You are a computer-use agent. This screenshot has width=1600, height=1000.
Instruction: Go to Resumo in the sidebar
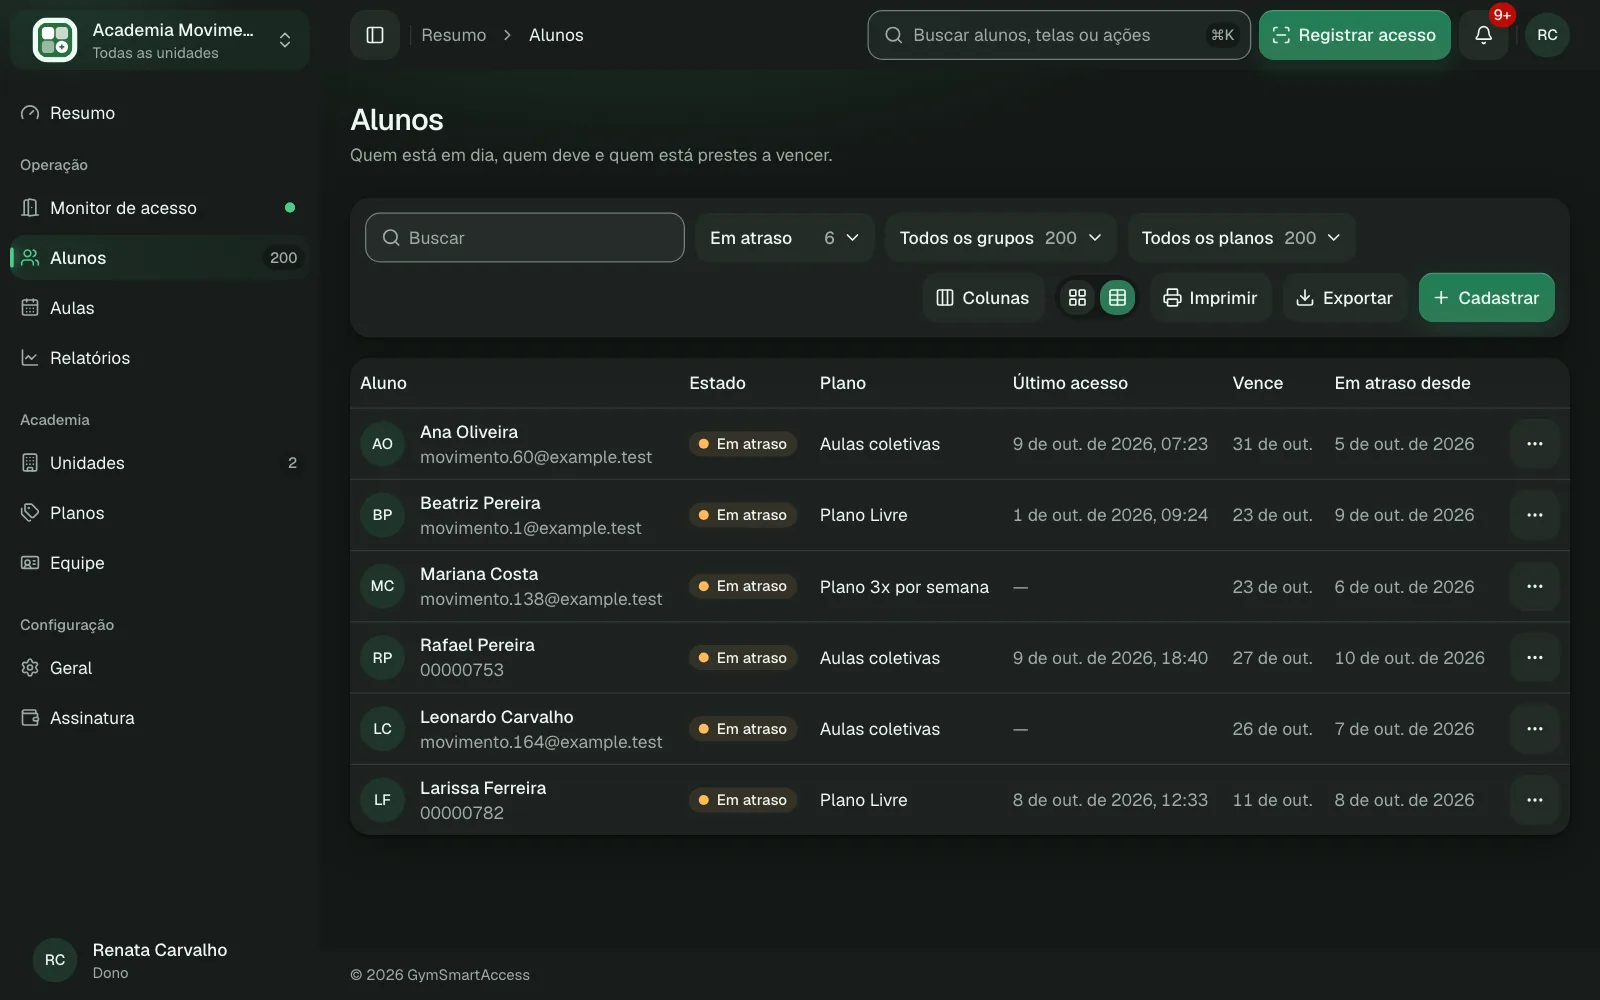(x=160, y=113)
